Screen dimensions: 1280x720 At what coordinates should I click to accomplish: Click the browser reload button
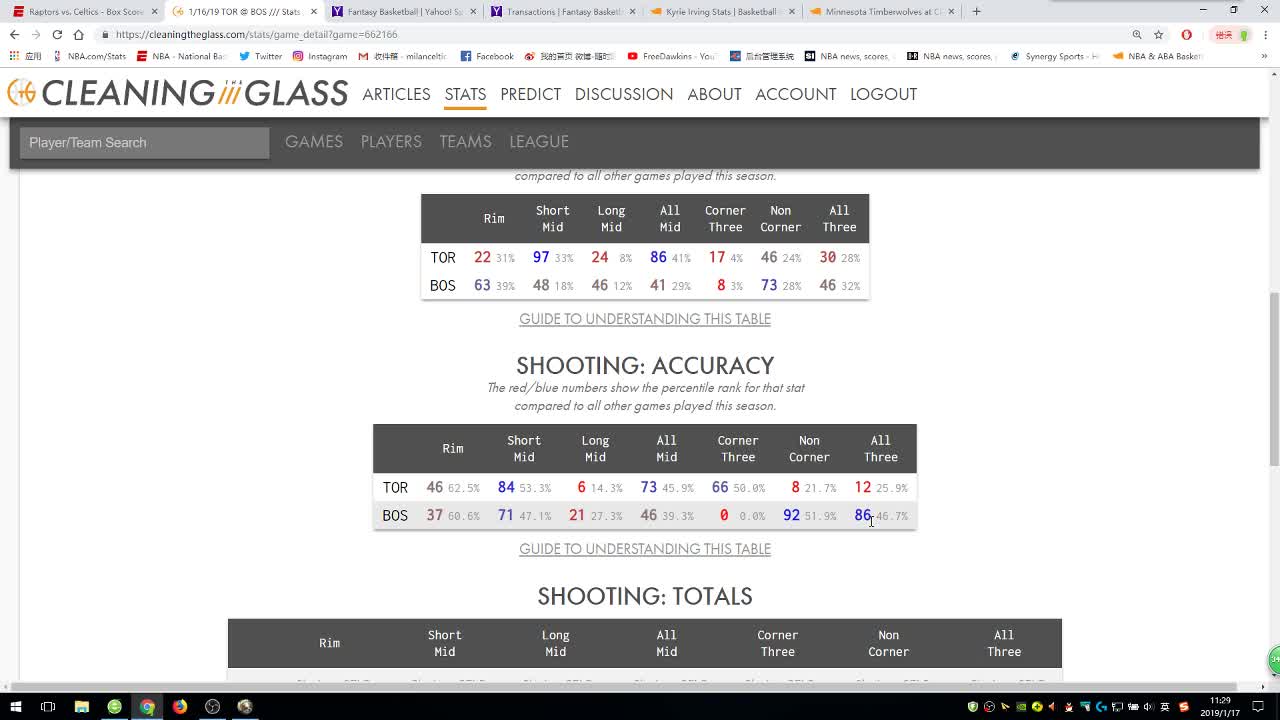click(x=57, y=34)
